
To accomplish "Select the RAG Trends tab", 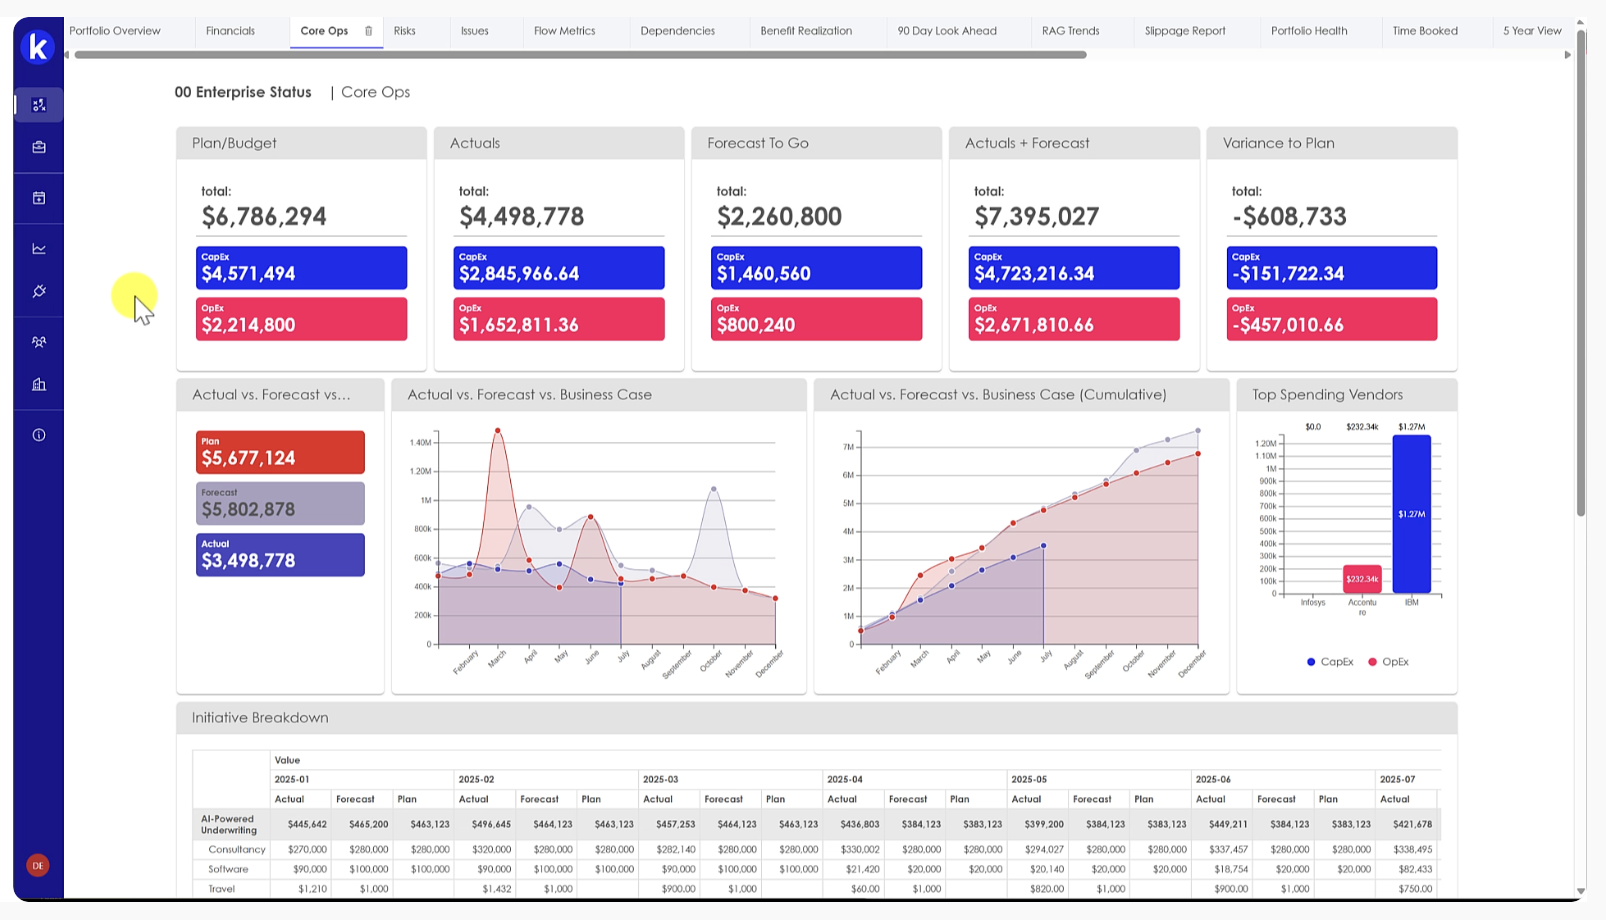I will [1070, 31].
